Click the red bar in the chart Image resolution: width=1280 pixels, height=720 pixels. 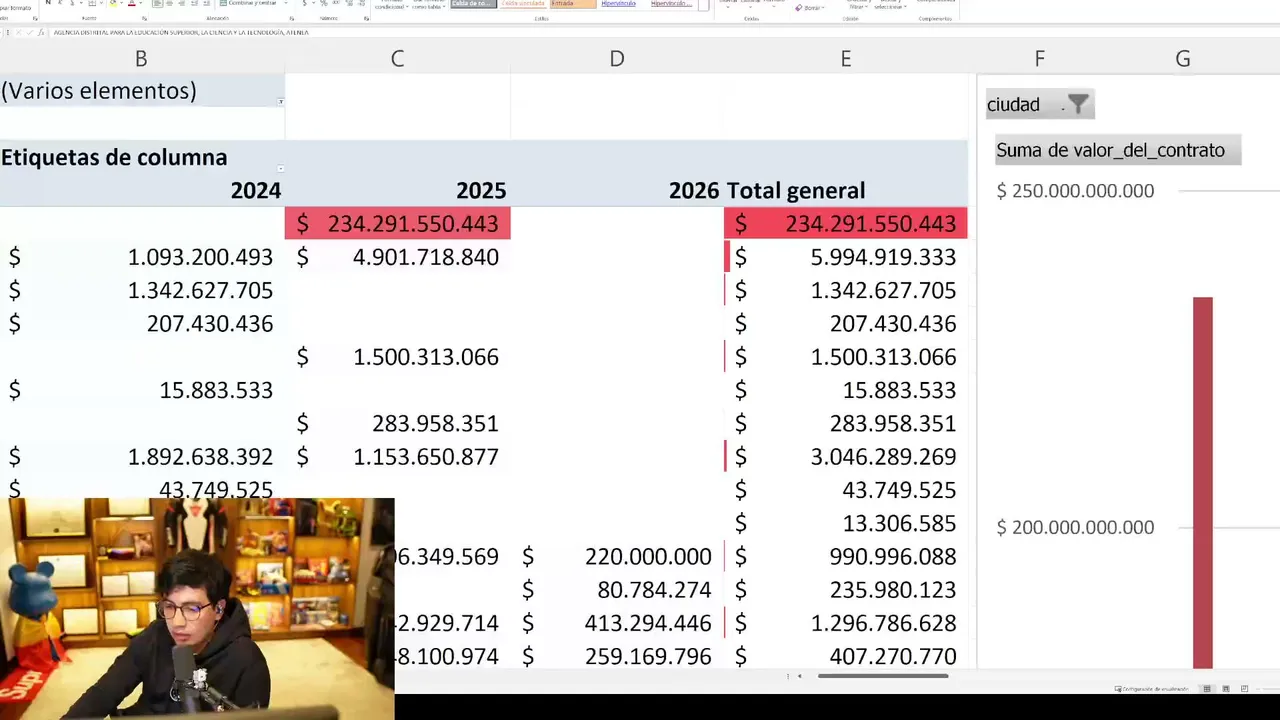click(x=1203, y=483)
